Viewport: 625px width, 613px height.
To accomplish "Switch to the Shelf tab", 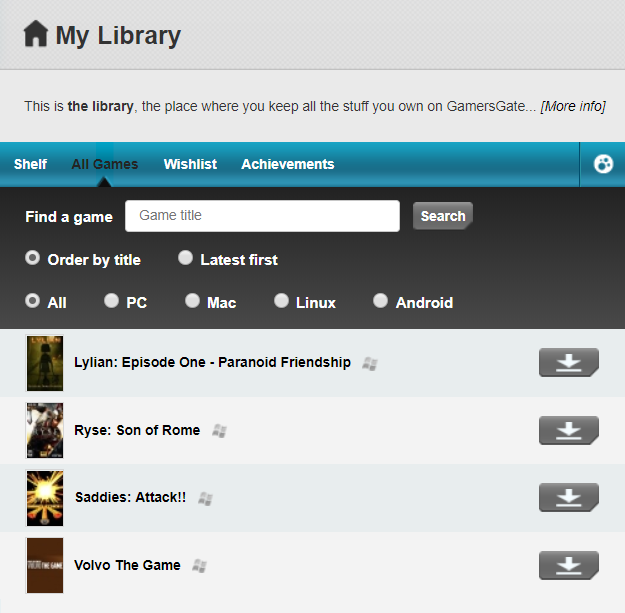I will coord(30,164).
